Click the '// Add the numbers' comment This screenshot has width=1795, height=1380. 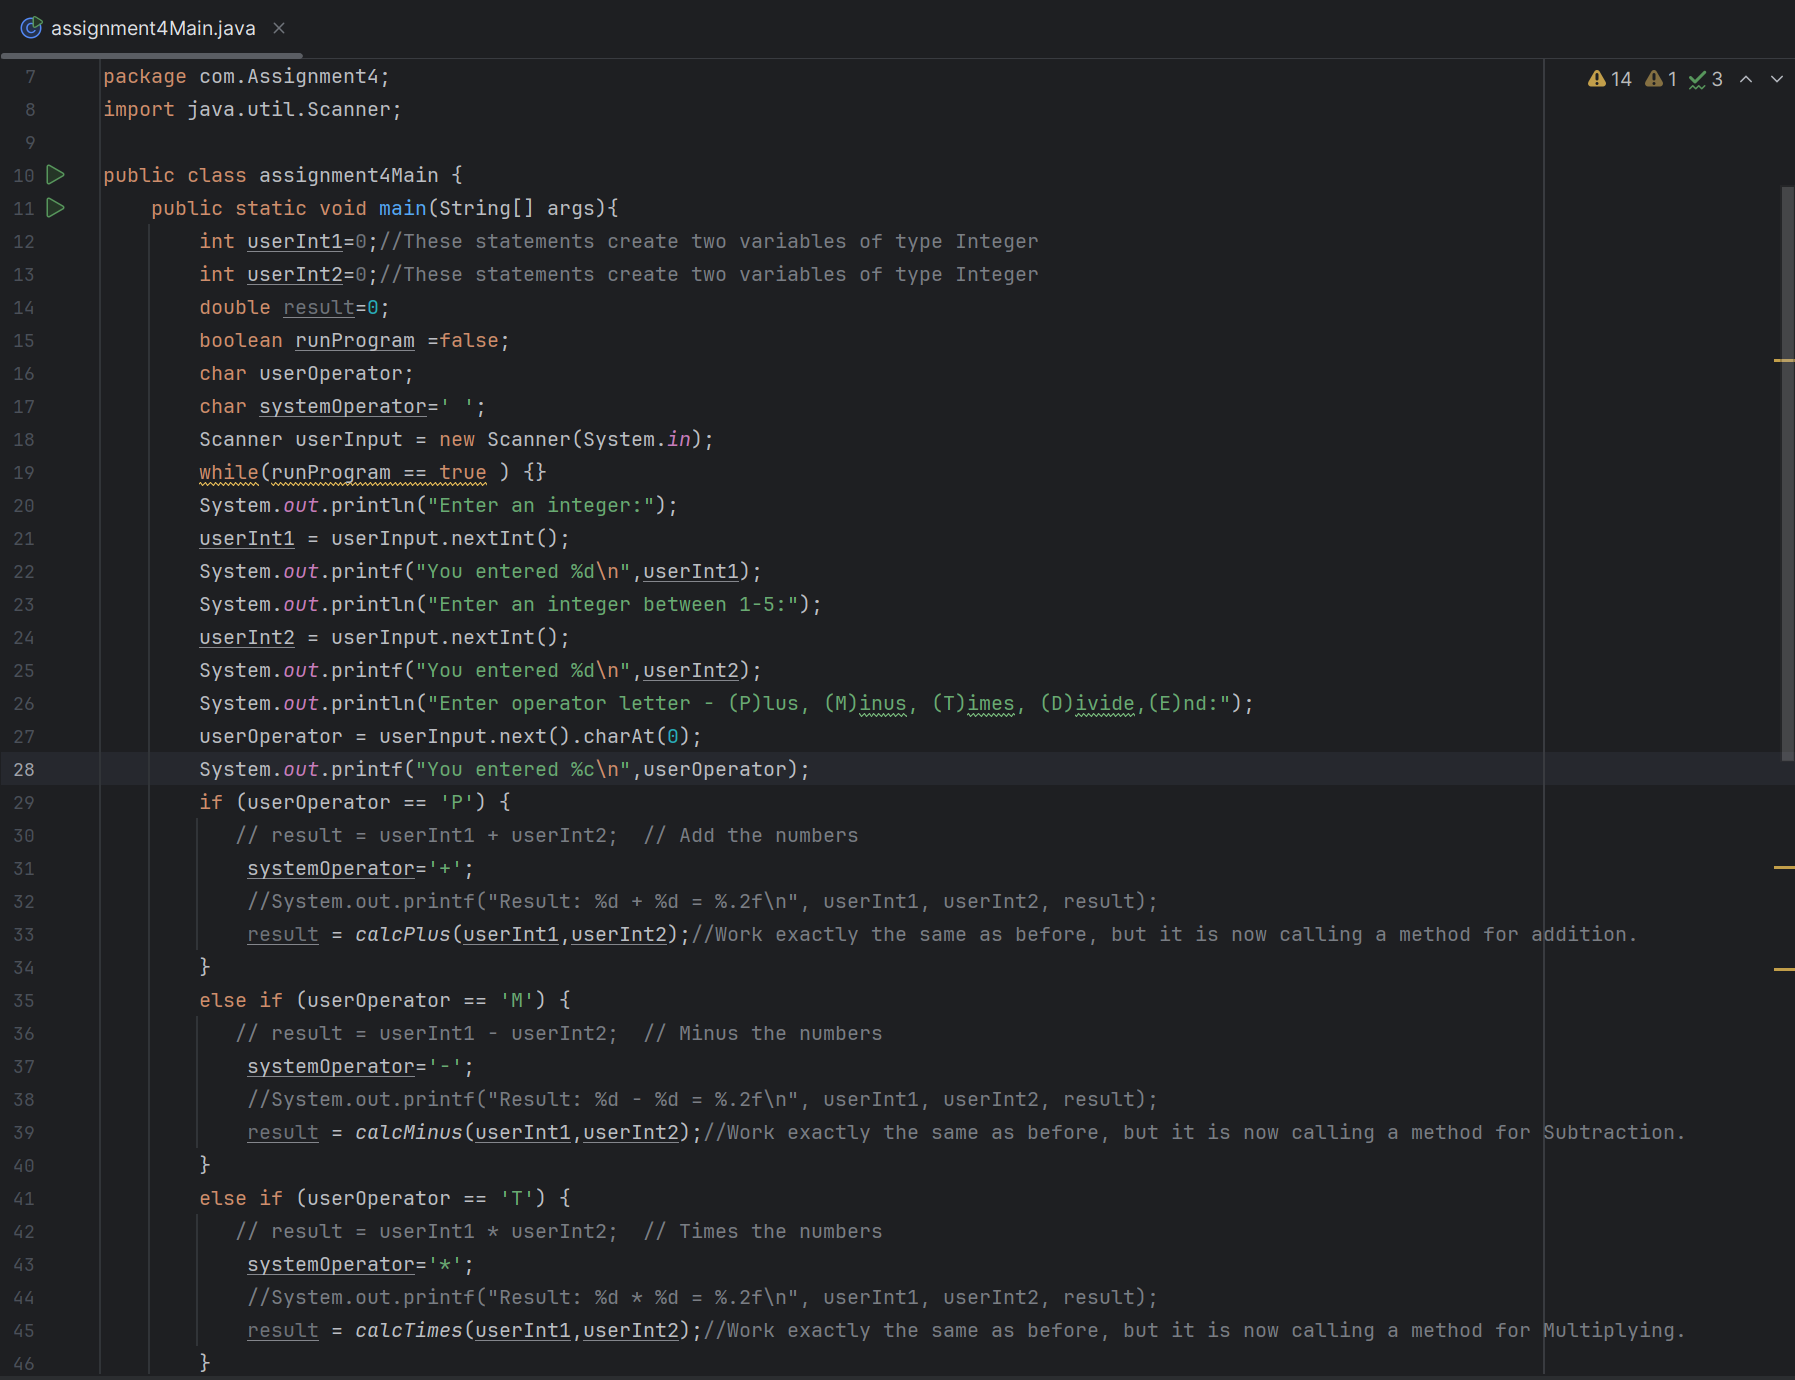tap(751, 835)
